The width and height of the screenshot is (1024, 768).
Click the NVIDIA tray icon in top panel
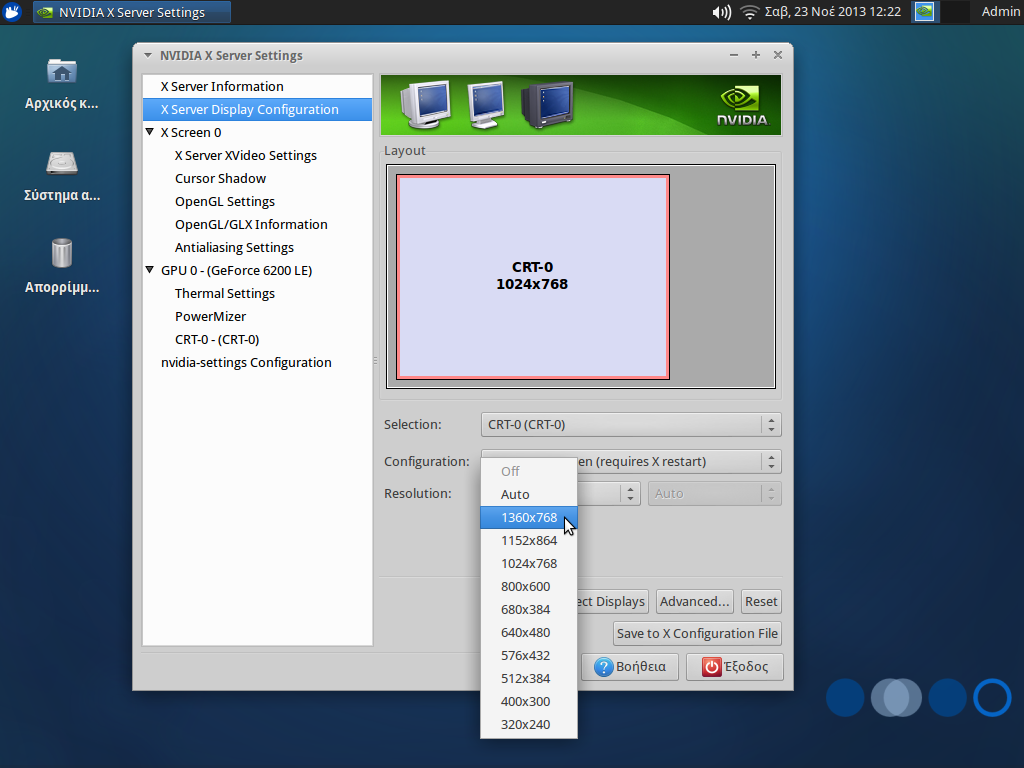pos(924,12)
